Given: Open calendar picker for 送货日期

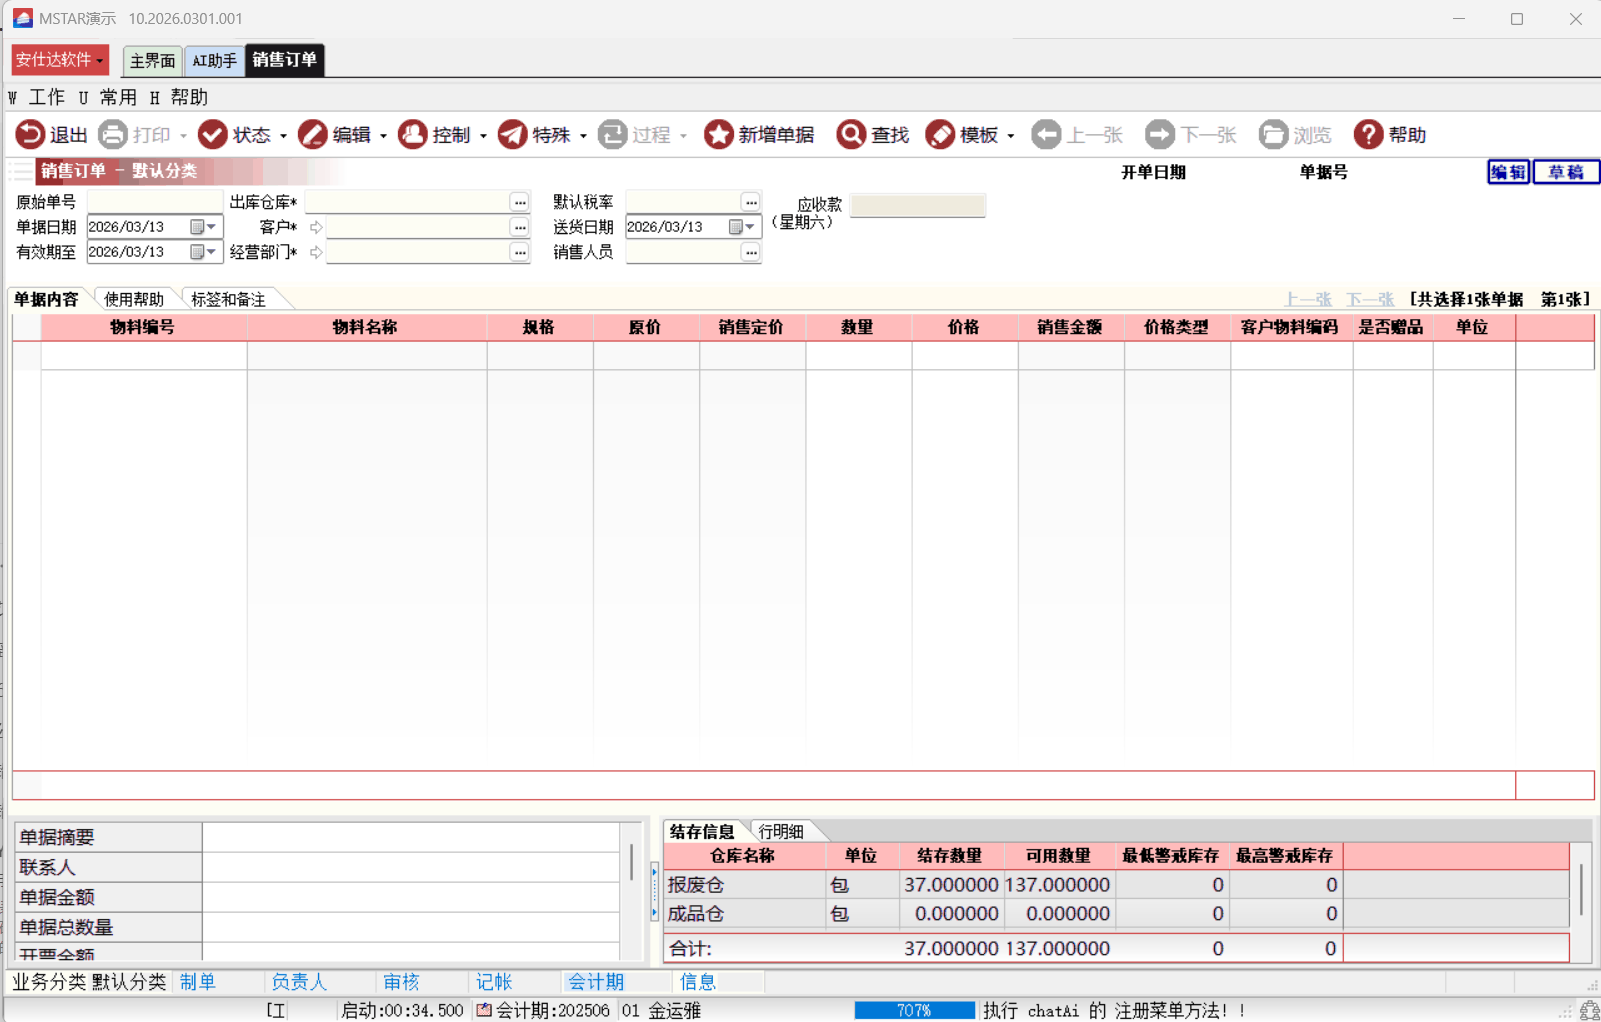Looking at the screenshot, I should tap(736, 227).
